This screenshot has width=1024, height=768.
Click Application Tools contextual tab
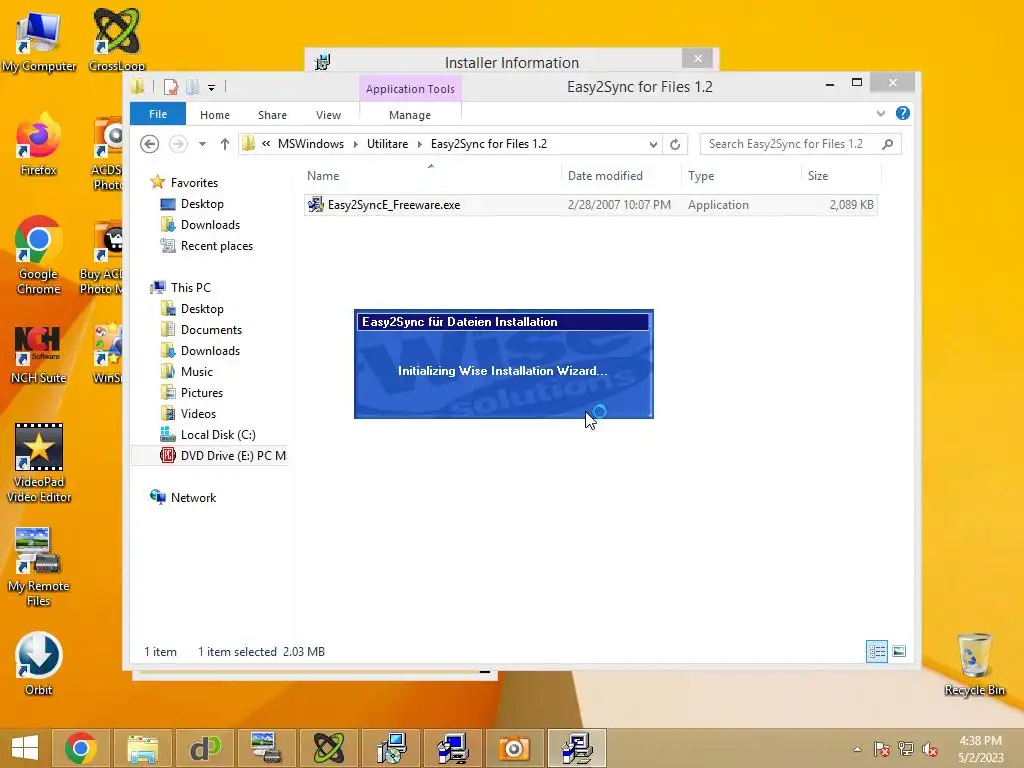tap(410, 89)
